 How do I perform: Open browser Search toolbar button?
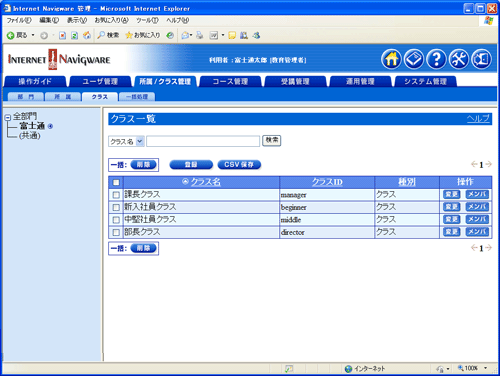pos(108,35)
